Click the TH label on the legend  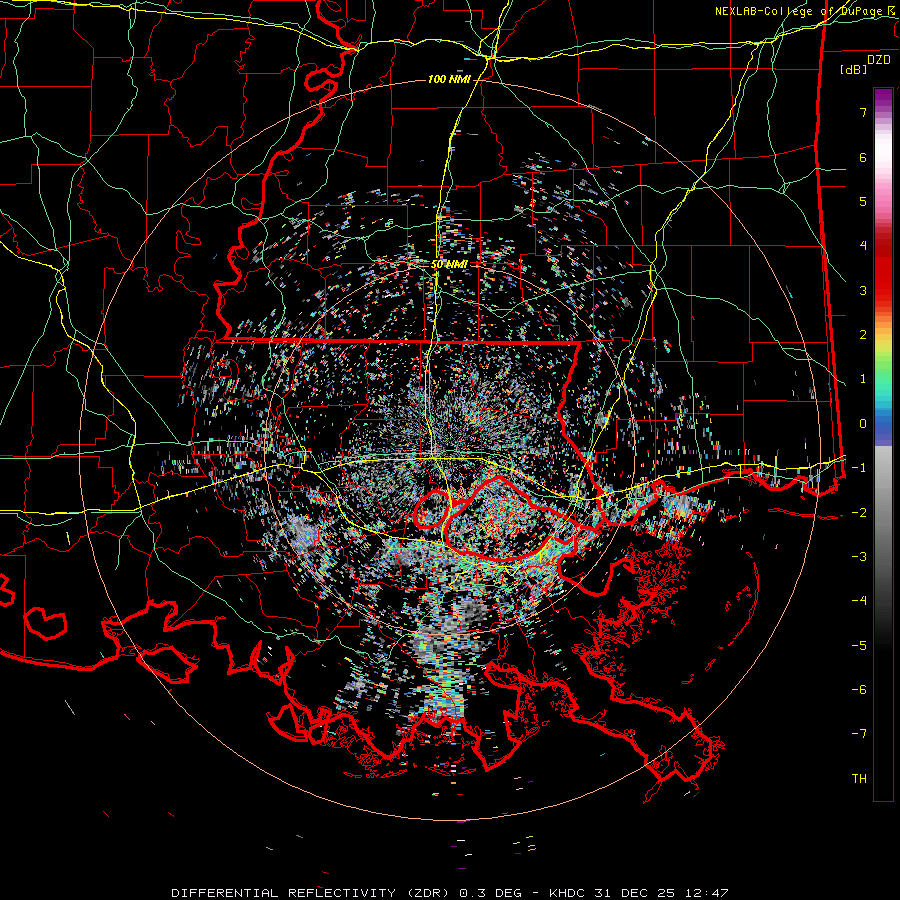point(859,778)
